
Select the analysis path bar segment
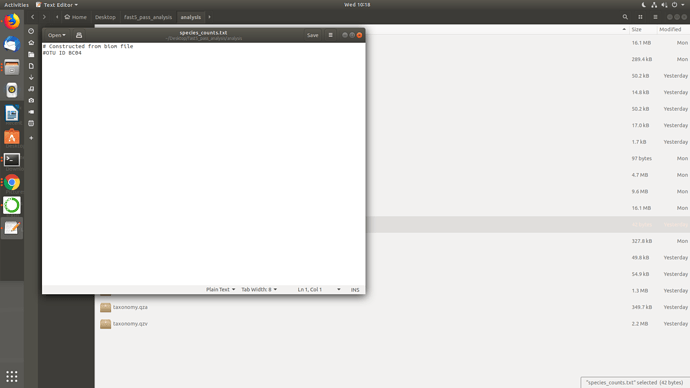click(191, 17)
